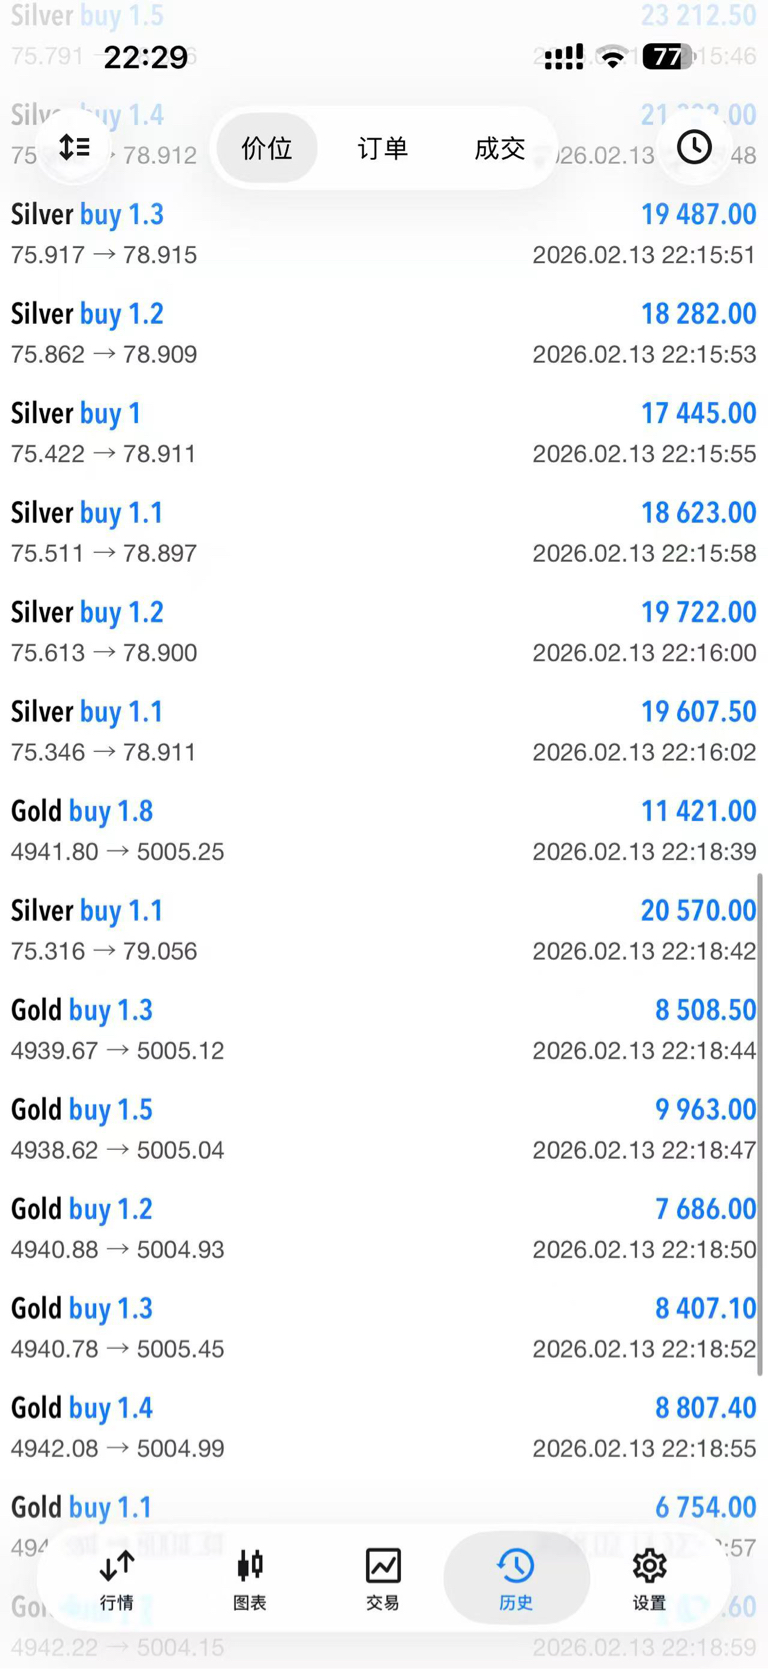The width and height of the screenshot is (768, 1669).
Task: Open Silver buy 1.2 trade 18 282.00
Action: click(x=384, y=333)
